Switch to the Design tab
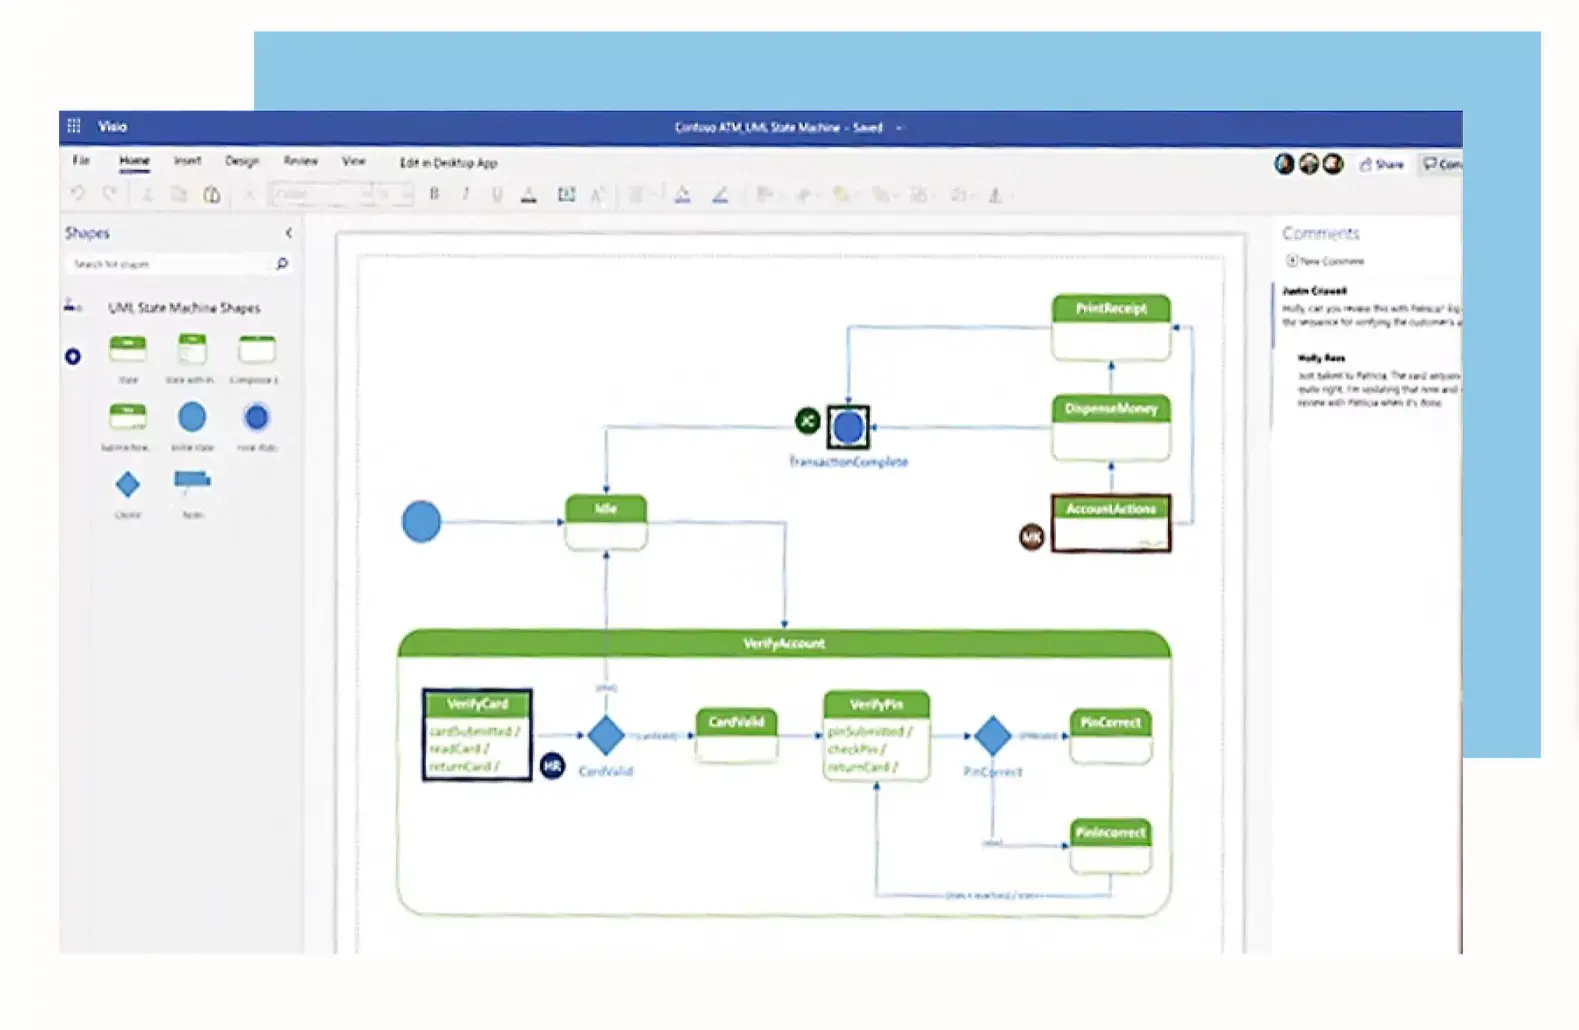The height and width of the screenshot is (1030, 1579). [x=241, y=160]
